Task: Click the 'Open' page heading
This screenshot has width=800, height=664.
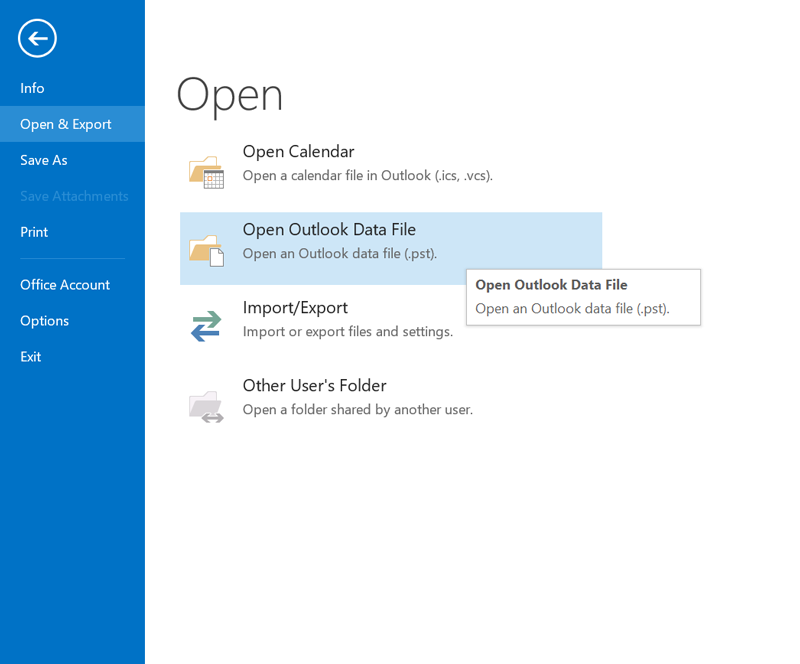Action: click(x=230, y=96)
